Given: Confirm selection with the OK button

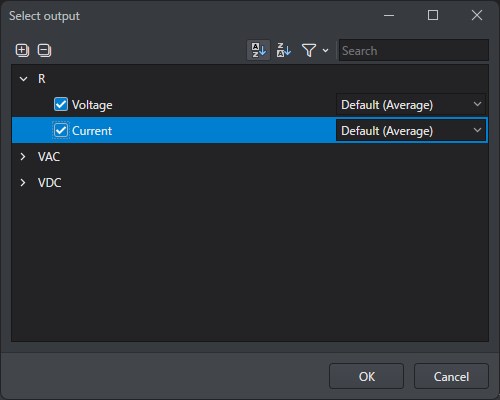Looking at the screenshot, I should [x=366, y=376].
